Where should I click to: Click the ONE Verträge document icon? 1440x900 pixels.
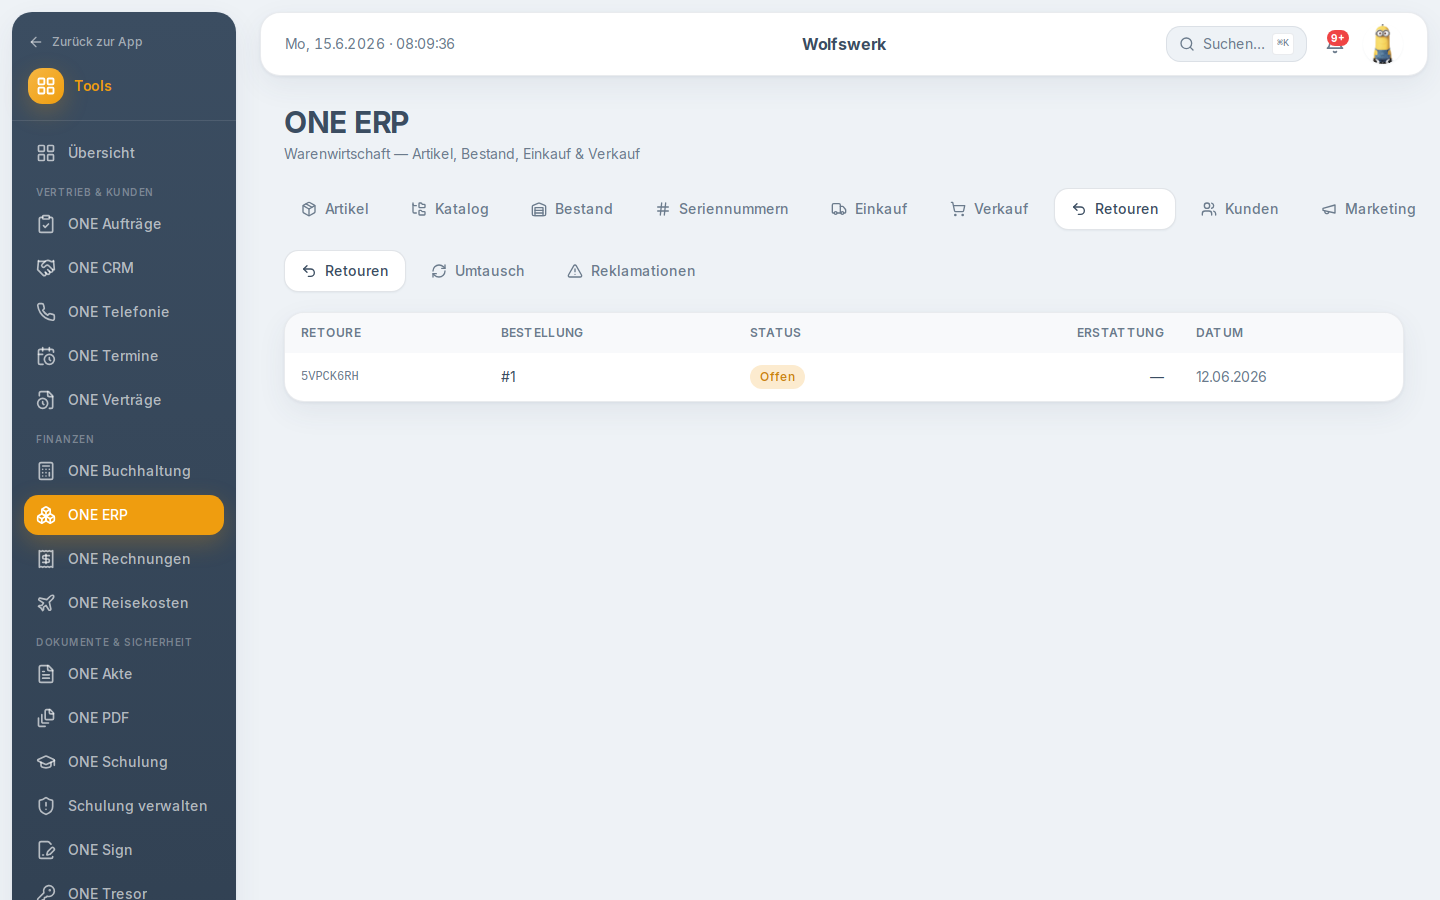46,400
